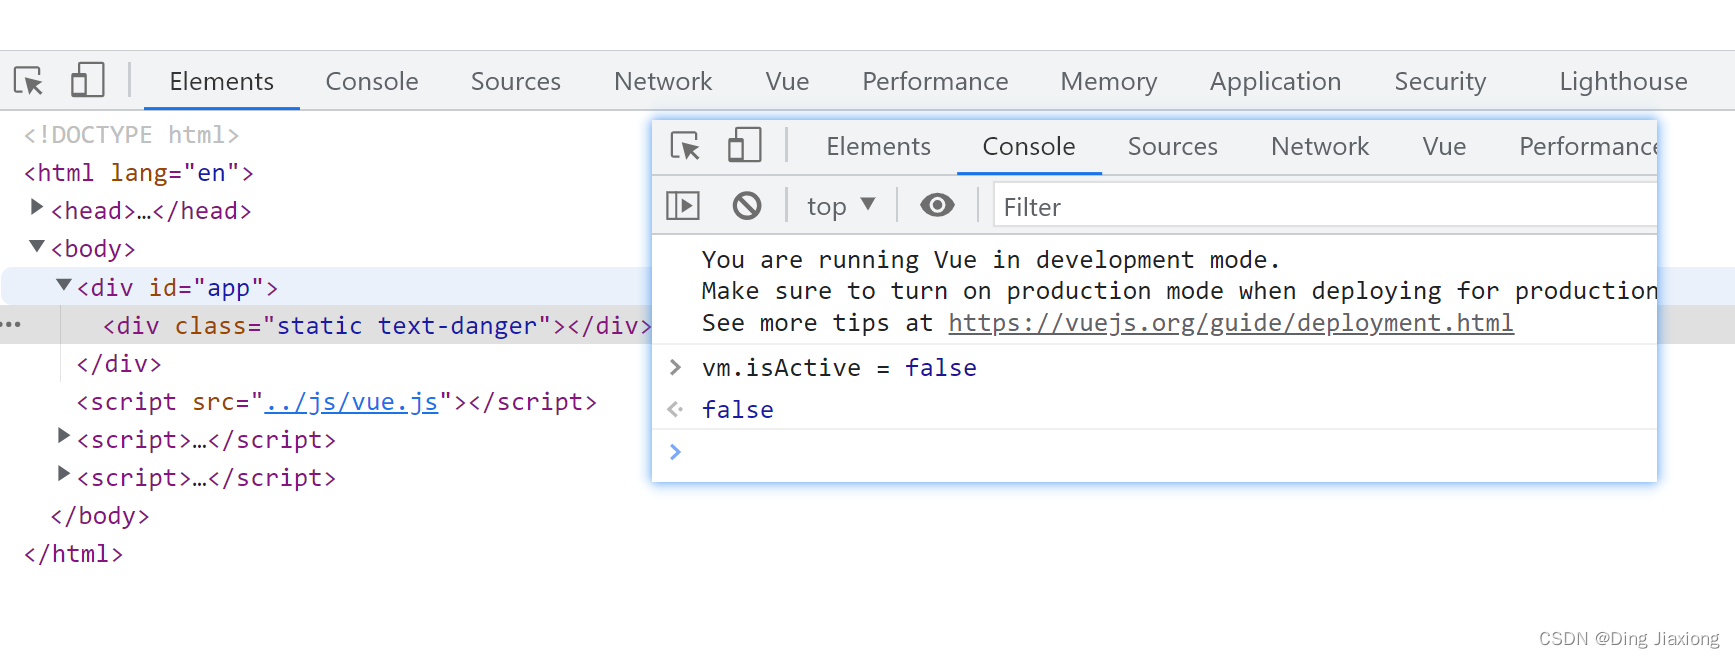This screenshot has height=658, width=1735.
Task: Select the closing /div line under app
Action: point(119,364)
